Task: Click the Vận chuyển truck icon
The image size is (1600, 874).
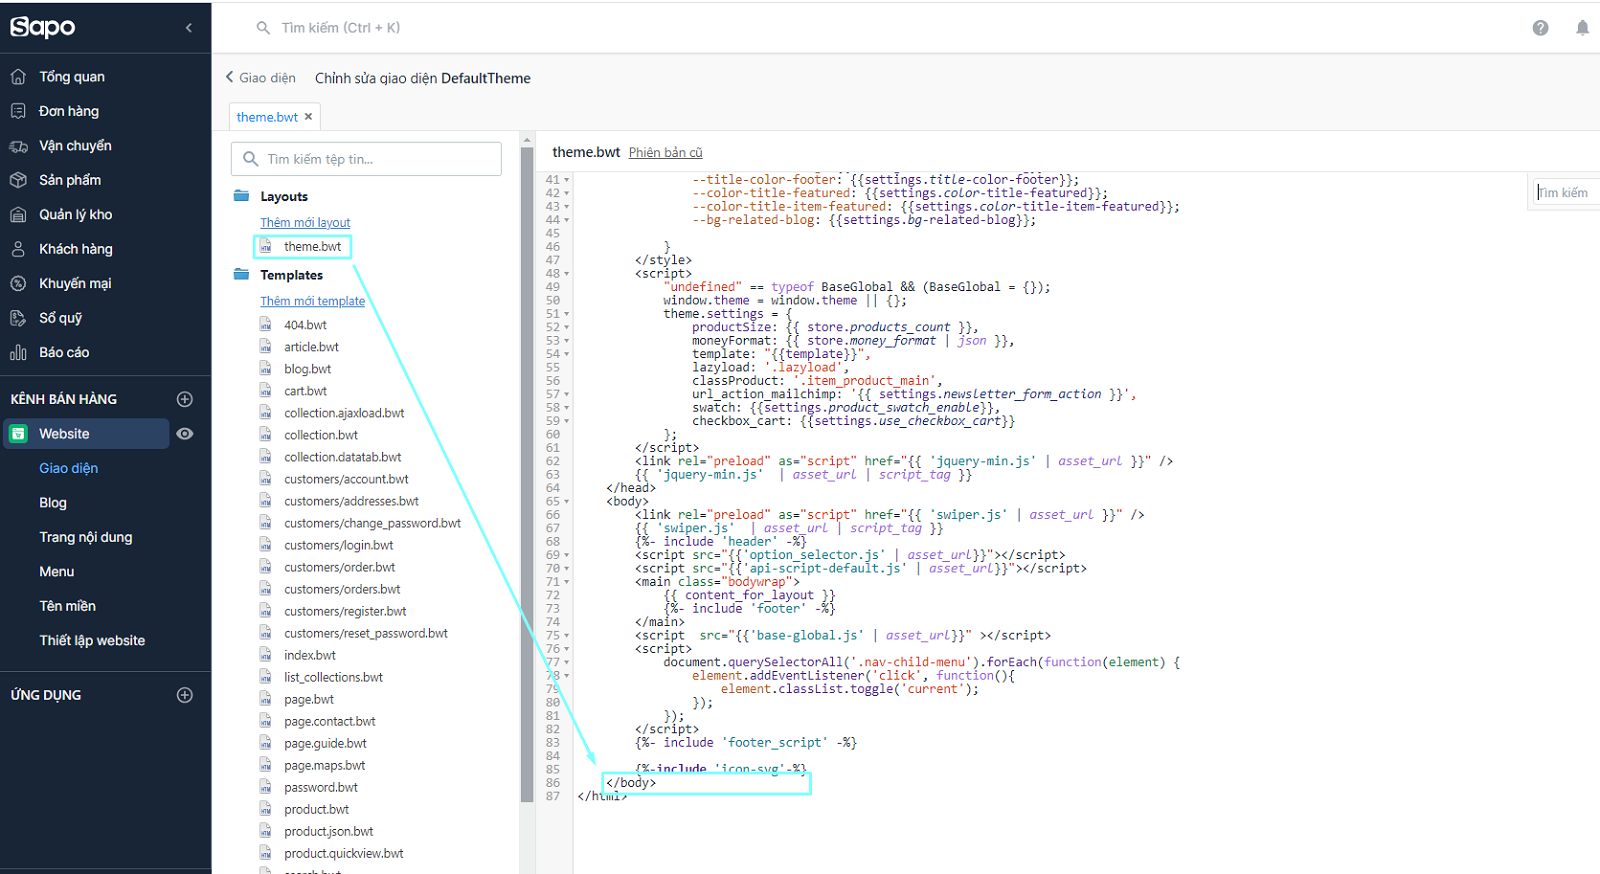Action: pos(18,146)
